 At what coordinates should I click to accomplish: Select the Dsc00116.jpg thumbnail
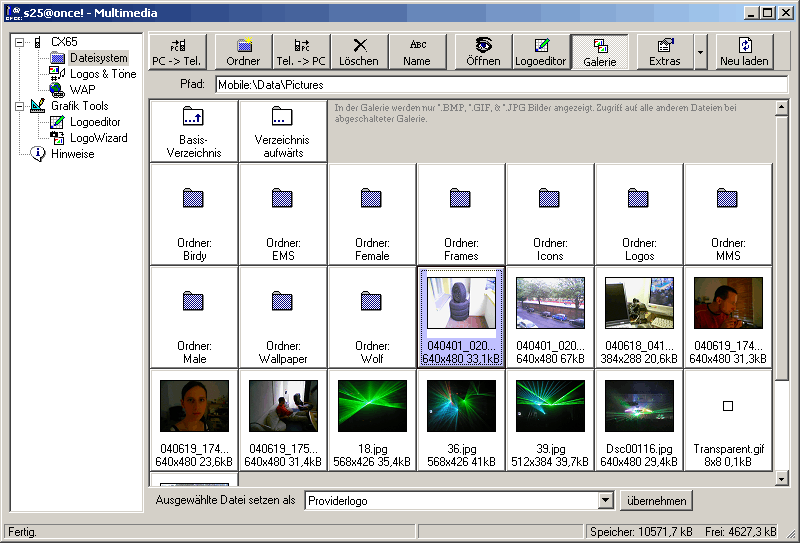639,420
